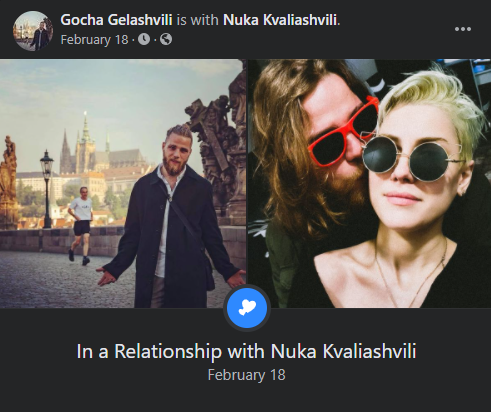The width and height of the screenshot is (491, 412).
Task: Open Gocha Gelashvili's profile name link
Action: tap(116, 20)
